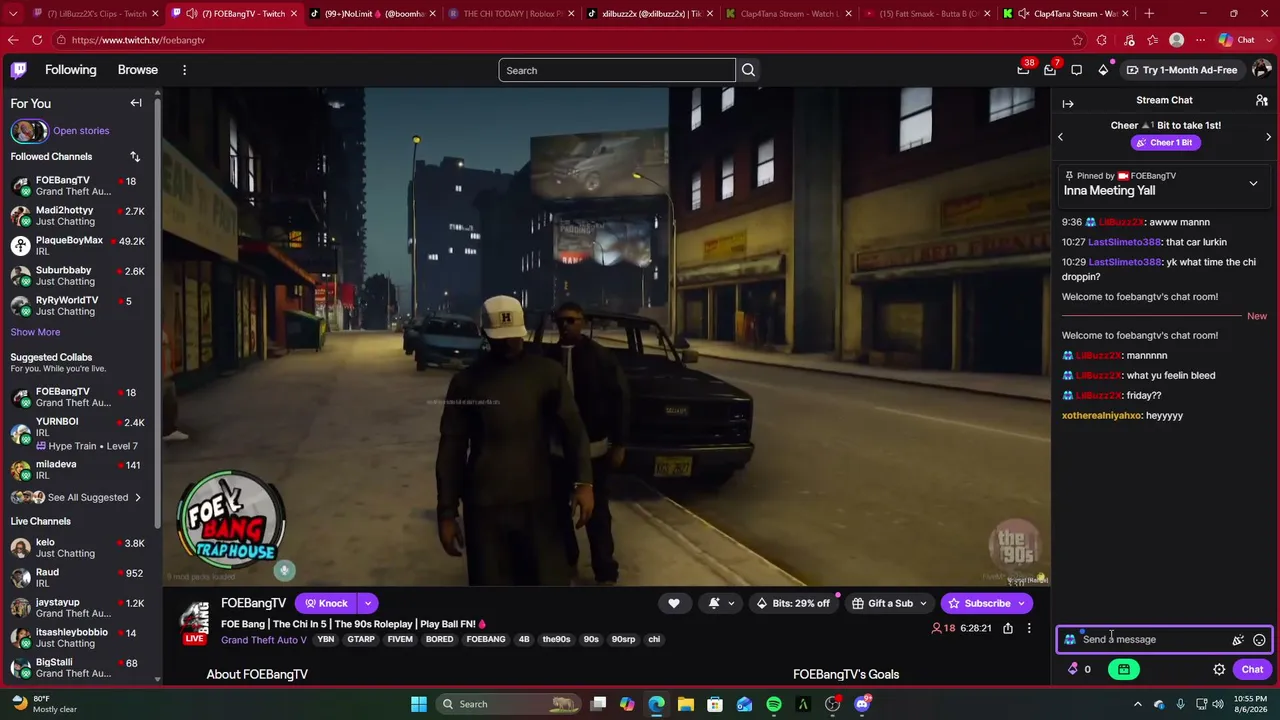
Task: Collapse the Stream Chat panel
Action: click(1068, 104)
